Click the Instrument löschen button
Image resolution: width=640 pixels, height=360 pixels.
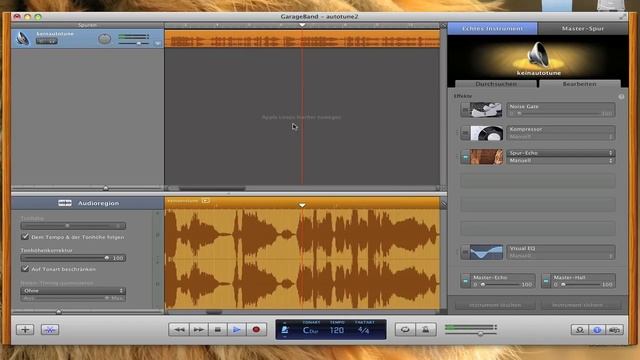[495, 305]
